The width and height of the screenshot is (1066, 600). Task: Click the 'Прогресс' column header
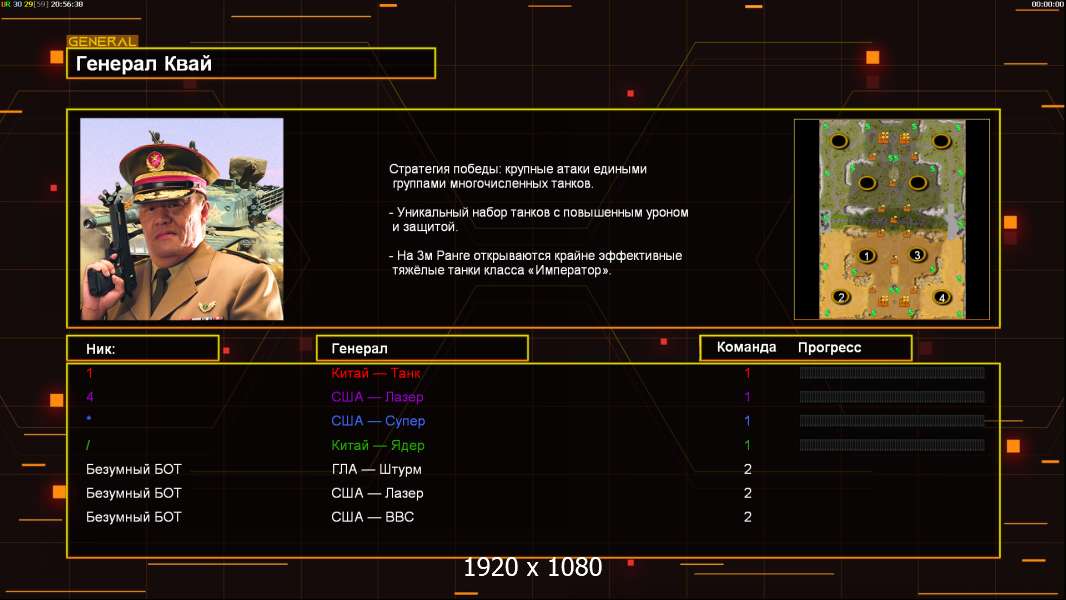point(829,348)
